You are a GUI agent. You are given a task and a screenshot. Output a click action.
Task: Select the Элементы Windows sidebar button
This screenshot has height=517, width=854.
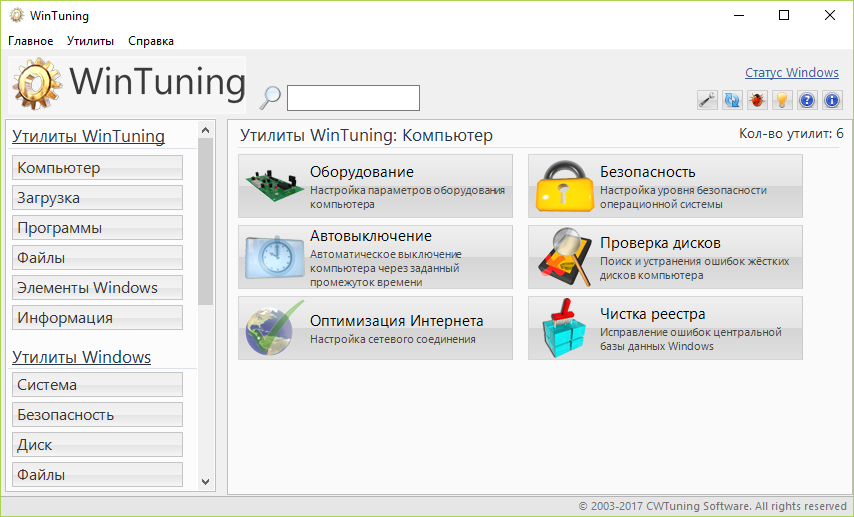97,288
